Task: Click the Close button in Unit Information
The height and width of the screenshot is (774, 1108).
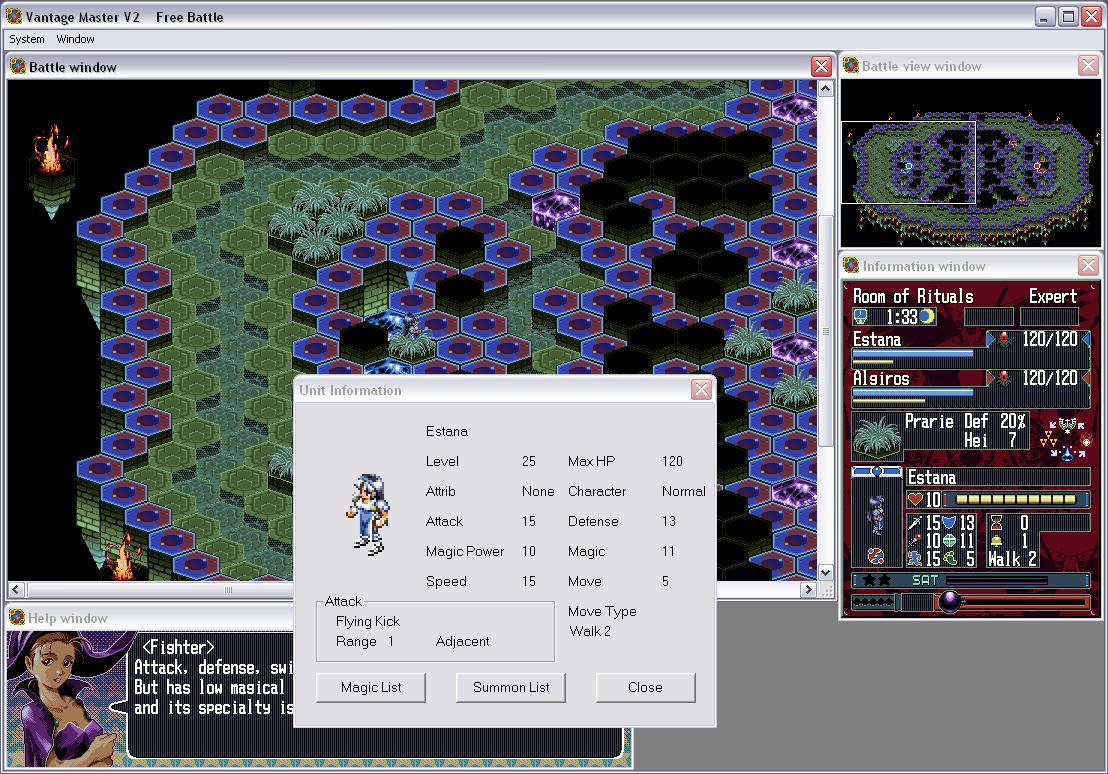Action: click(645, 687)
